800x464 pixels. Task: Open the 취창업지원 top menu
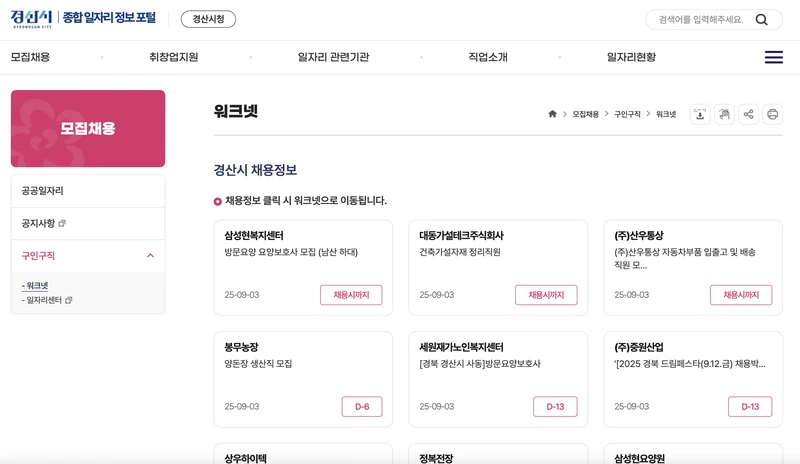coord(173,57)
